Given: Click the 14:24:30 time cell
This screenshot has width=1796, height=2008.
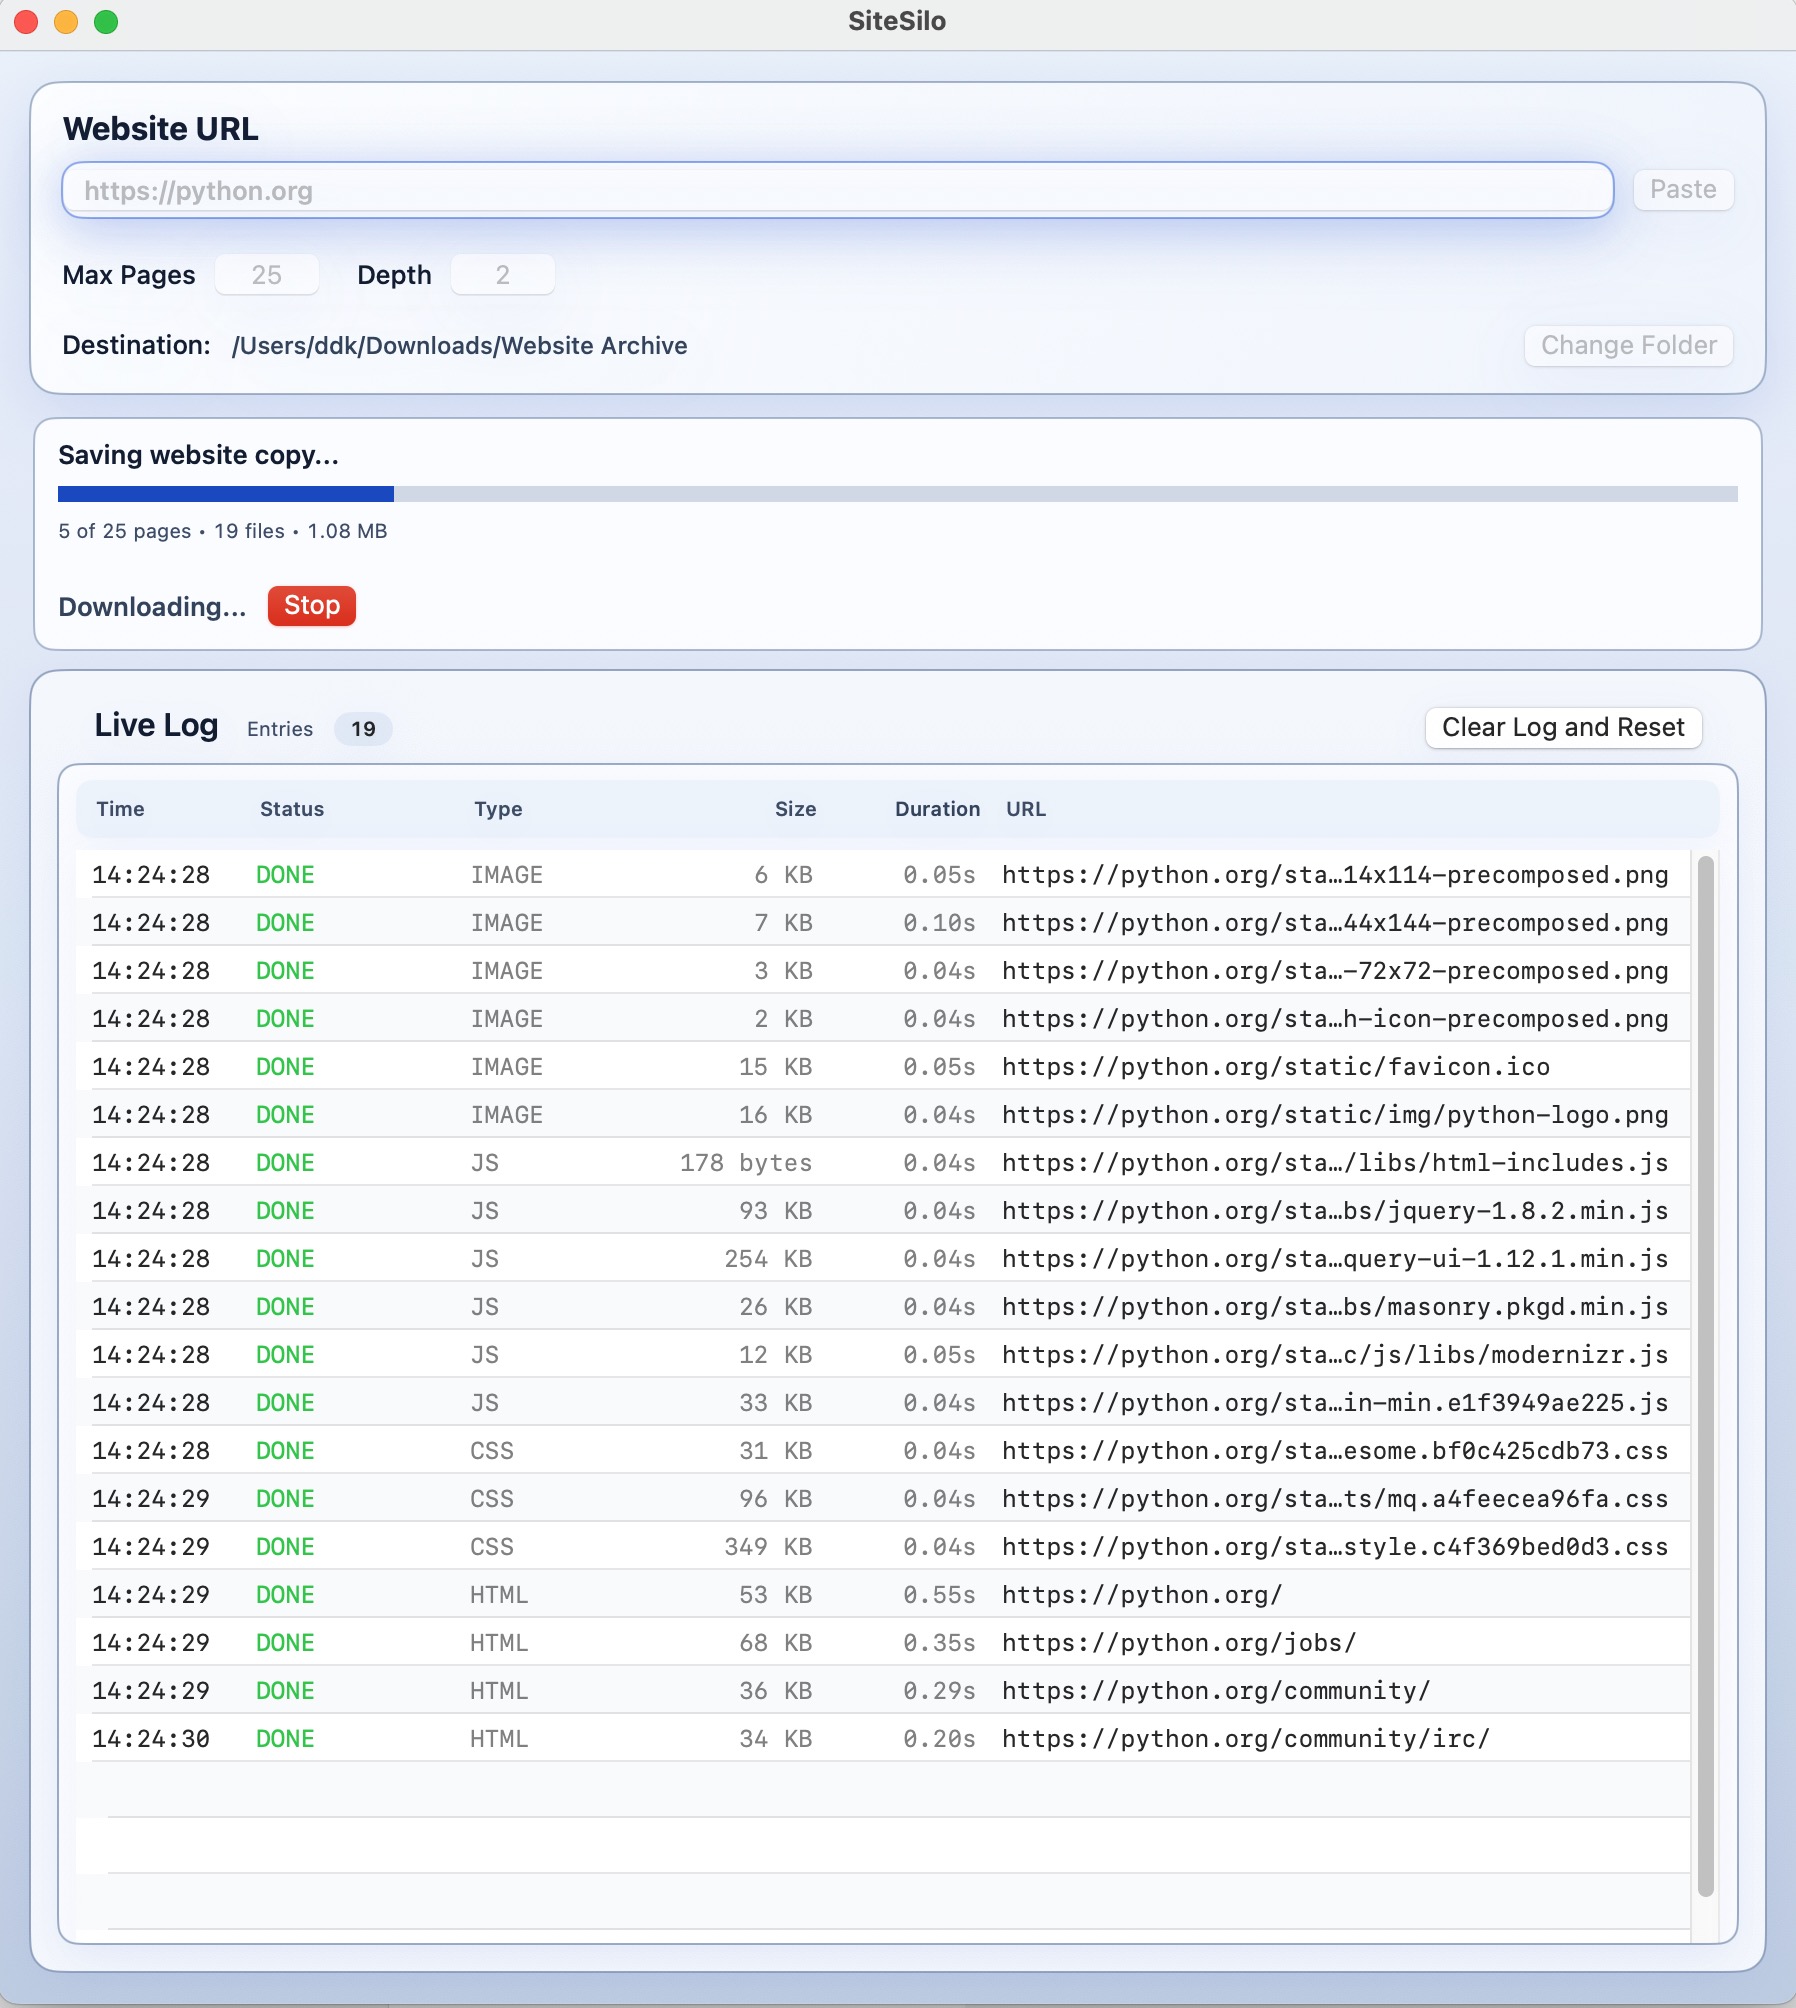Looking at the screenshot, I should click(x=151, y=1739).
